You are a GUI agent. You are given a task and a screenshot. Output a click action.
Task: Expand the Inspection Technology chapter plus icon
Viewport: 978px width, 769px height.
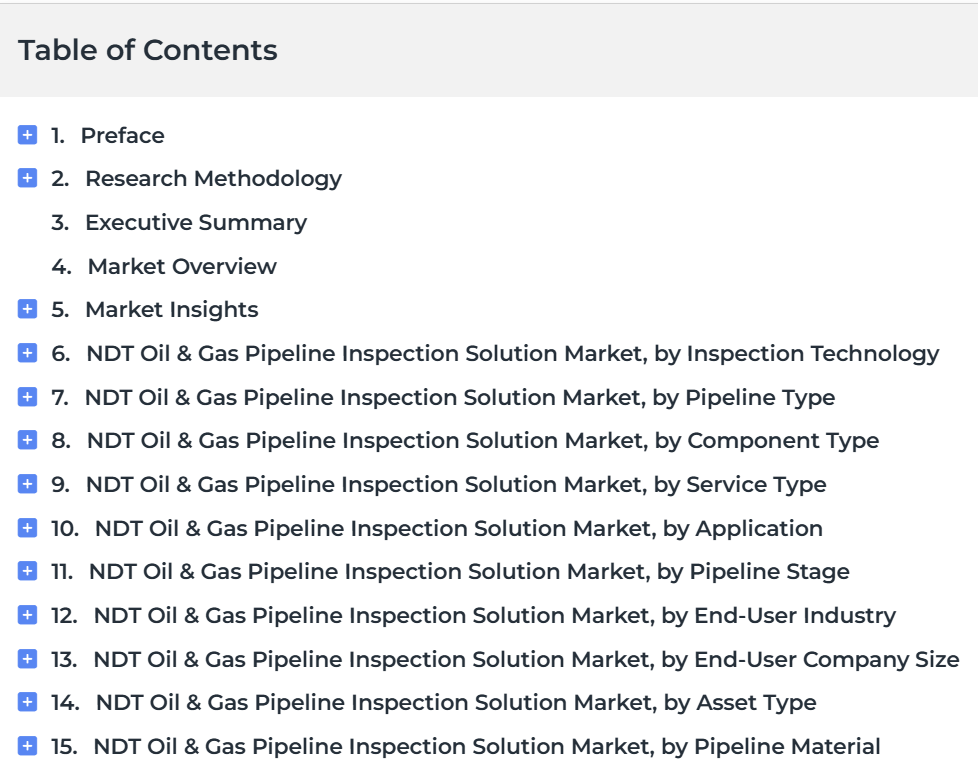(x=27, y=353)
